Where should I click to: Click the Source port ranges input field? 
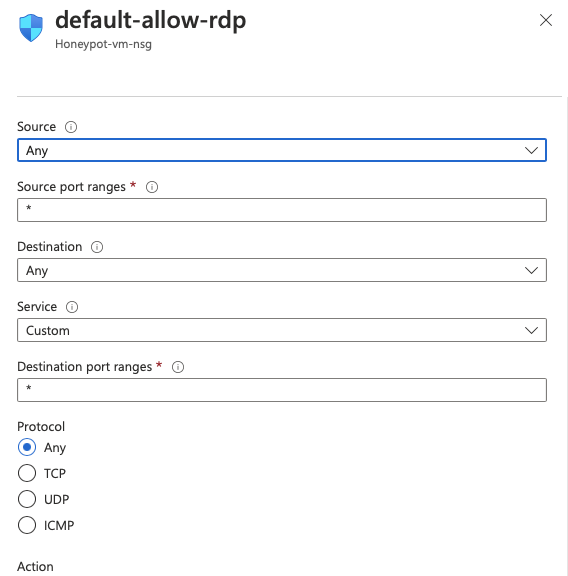click(282, 210)
